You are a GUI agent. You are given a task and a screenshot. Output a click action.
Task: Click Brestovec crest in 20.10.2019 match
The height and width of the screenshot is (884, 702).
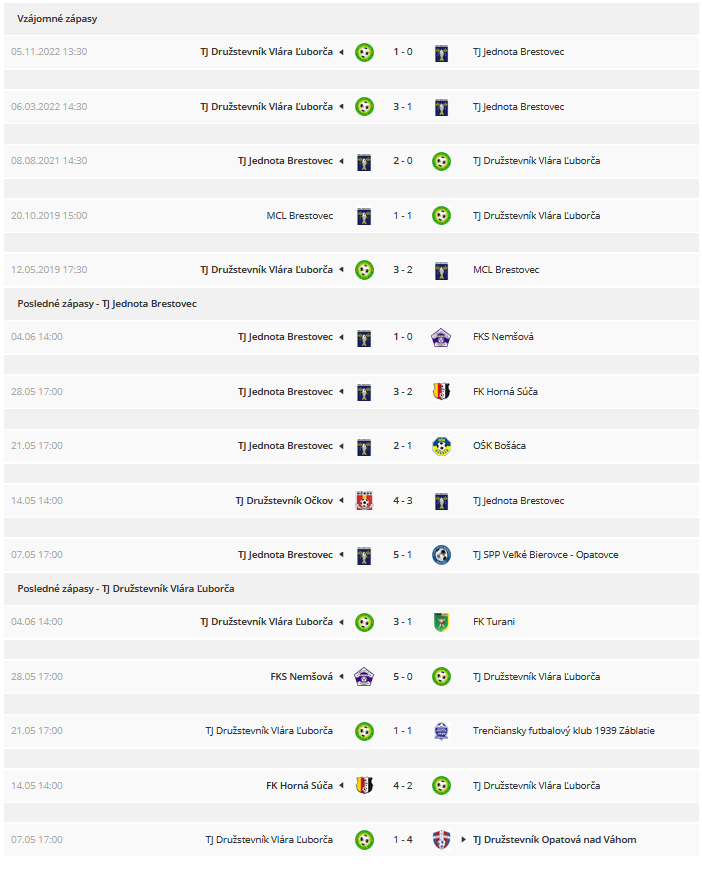click(364, 216)
